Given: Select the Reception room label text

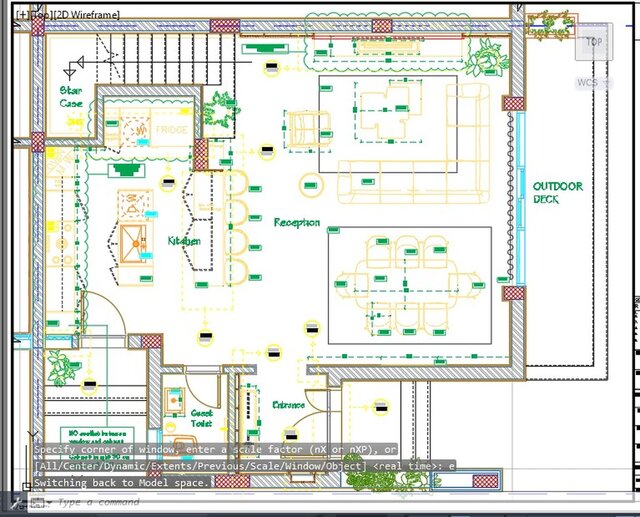Looking at the screenshot, I should click(297, 222).
